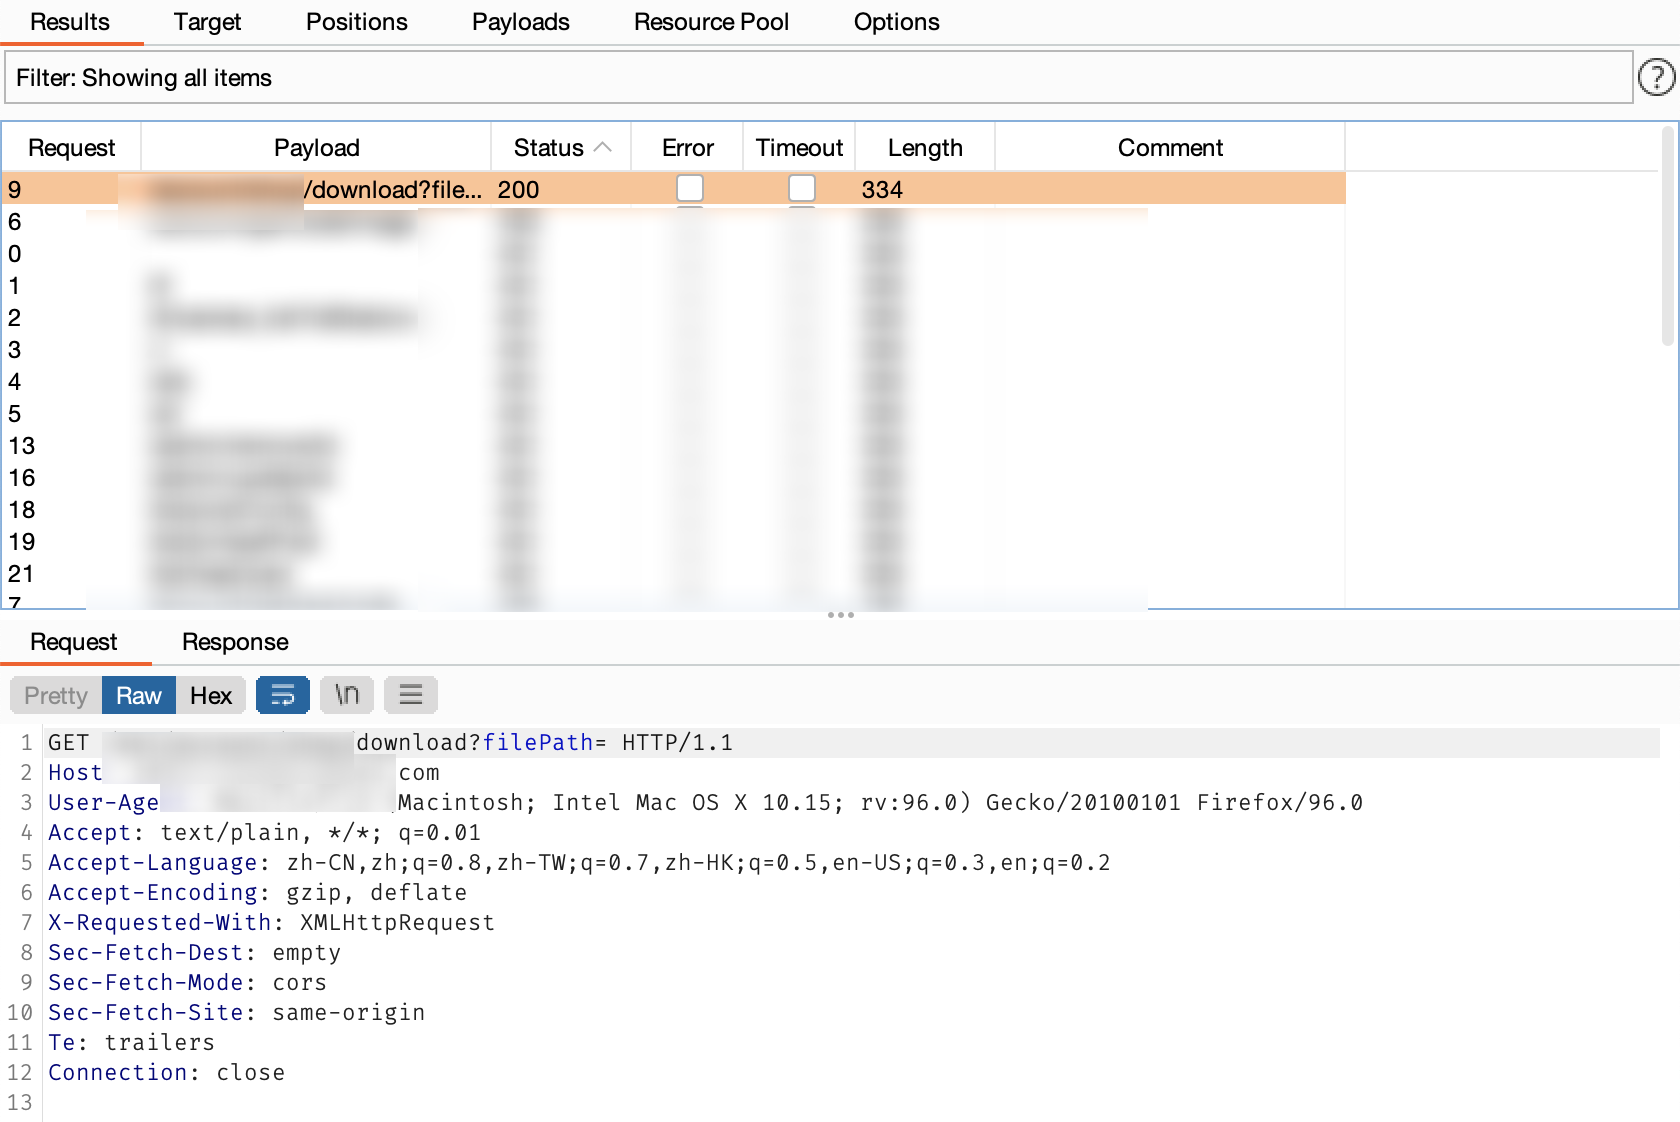Click the filePath parameter in the GET line
The width and height of the screenshot is (1680, 1122).
[538, 743]
